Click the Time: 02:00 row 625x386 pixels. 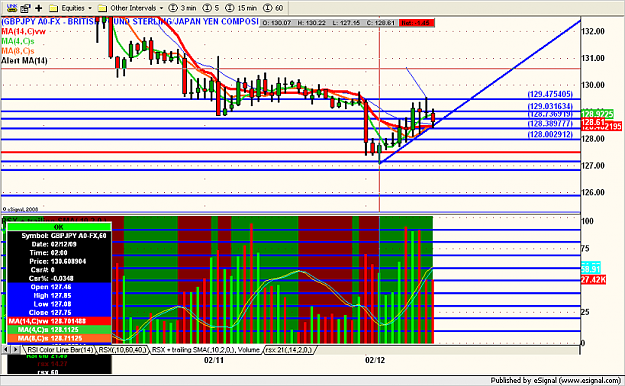pos(59,253)
